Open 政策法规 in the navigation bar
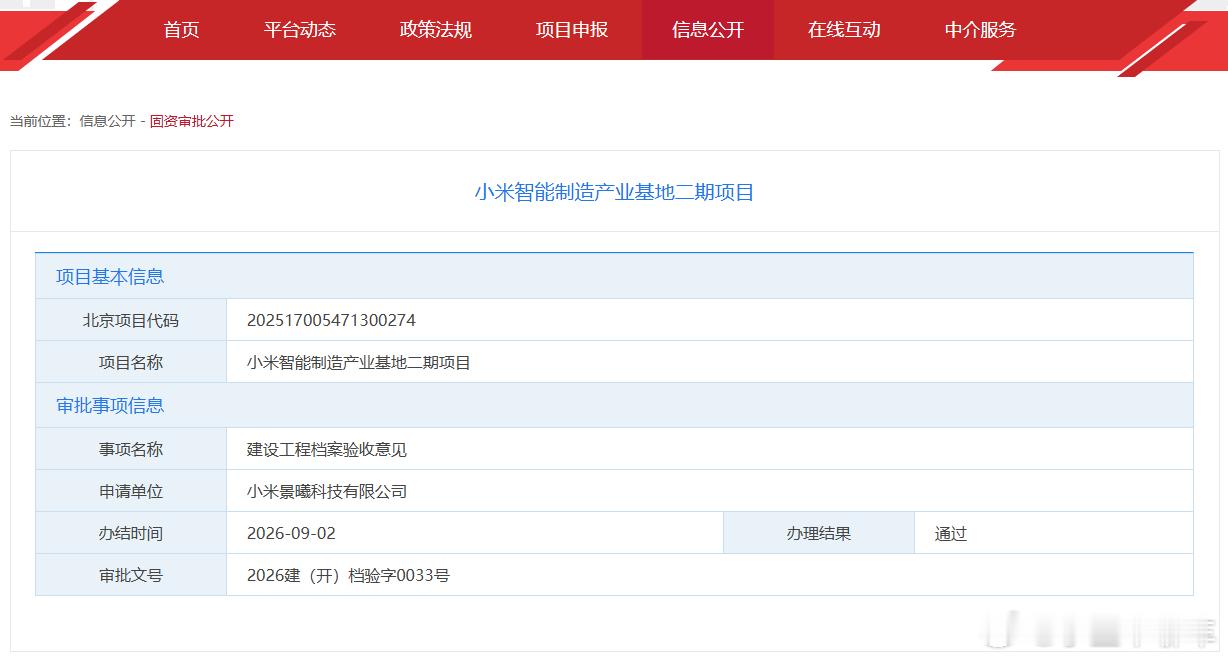The image size is (1228, 660). pyautogui.click(x=436, y=30)
